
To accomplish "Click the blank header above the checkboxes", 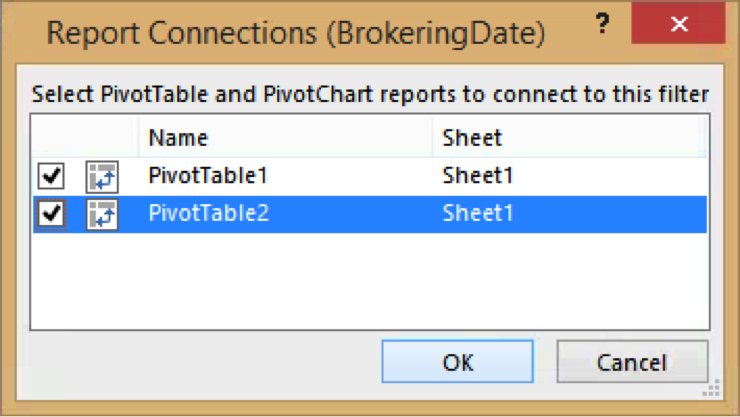I will click(51, 138).
